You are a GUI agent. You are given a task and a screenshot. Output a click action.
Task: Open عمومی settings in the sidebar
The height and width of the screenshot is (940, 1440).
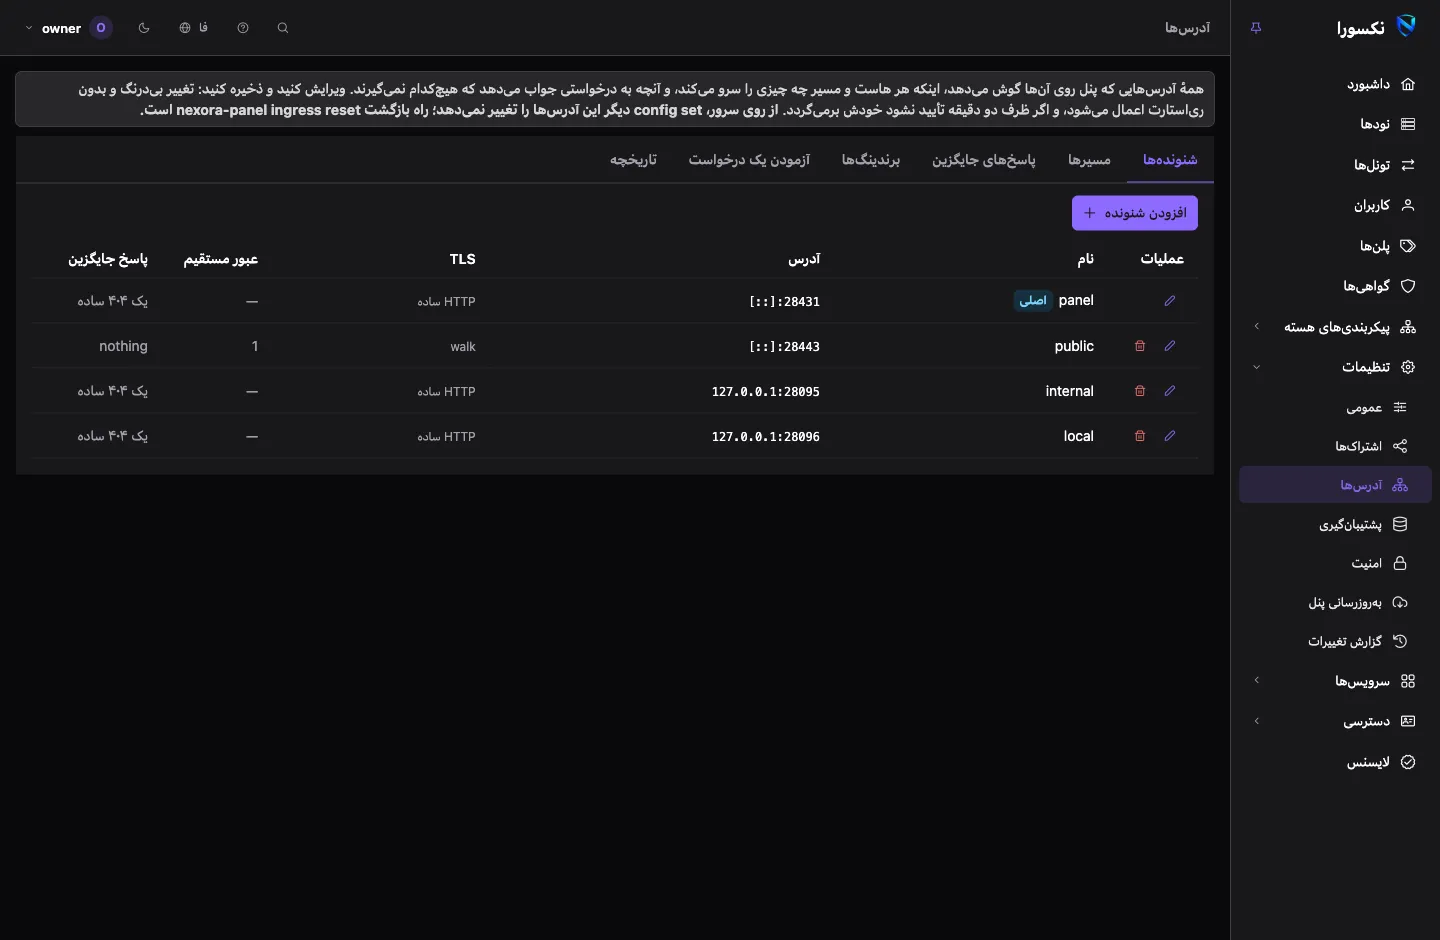click(1335, 407)
